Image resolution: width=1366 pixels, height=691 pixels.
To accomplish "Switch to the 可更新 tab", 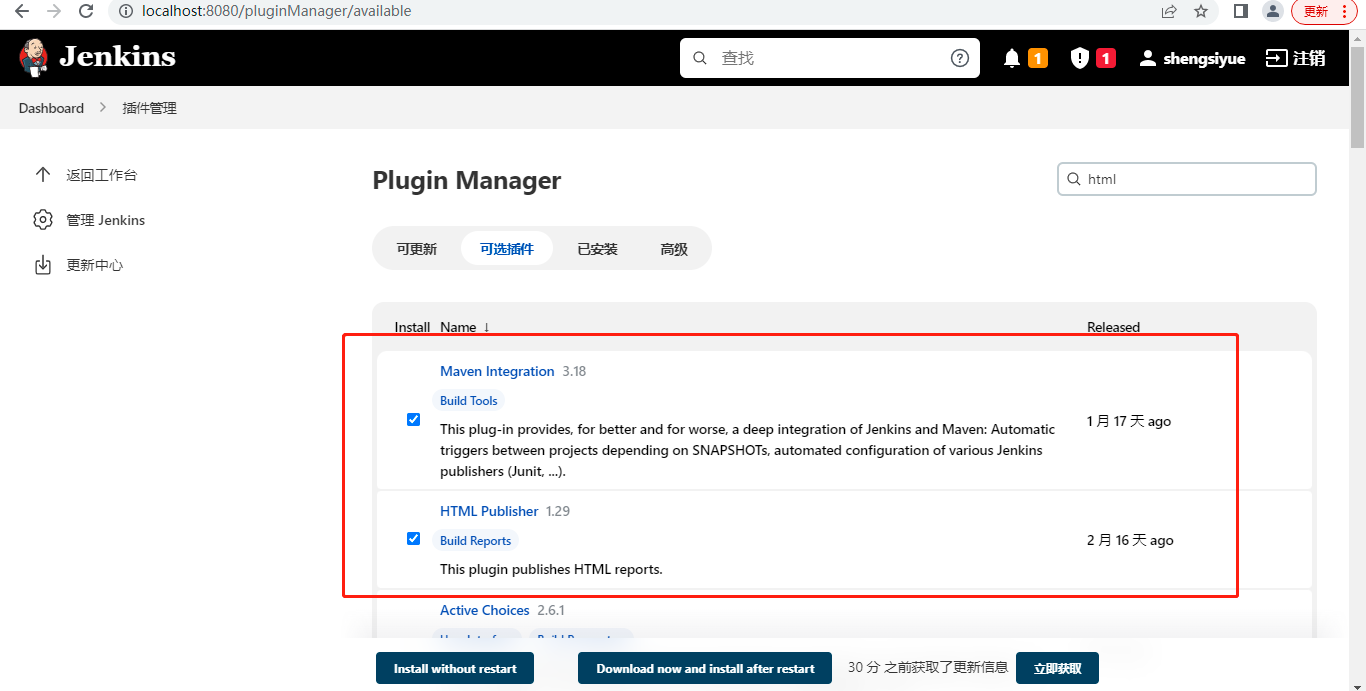I will coord(417,249).
